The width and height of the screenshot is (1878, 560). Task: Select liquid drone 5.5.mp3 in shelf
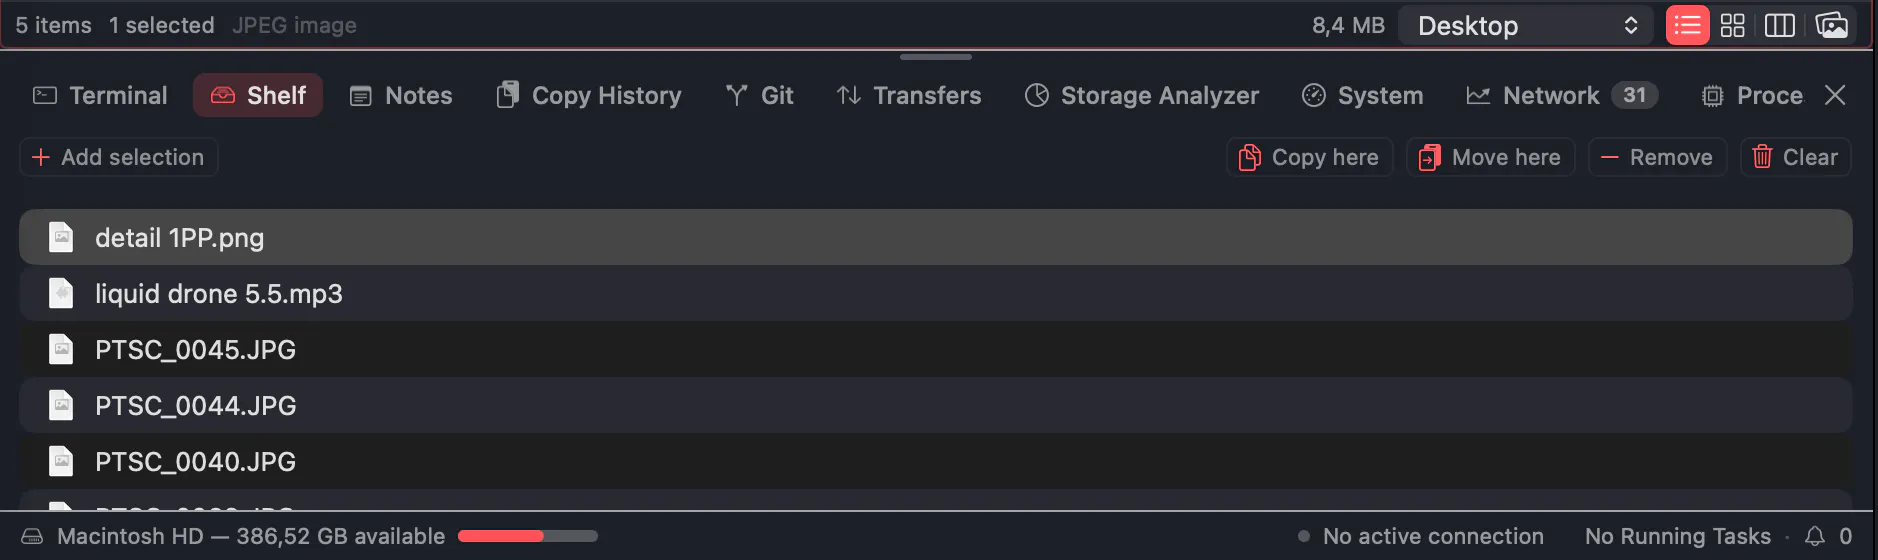tap(936, 293)
